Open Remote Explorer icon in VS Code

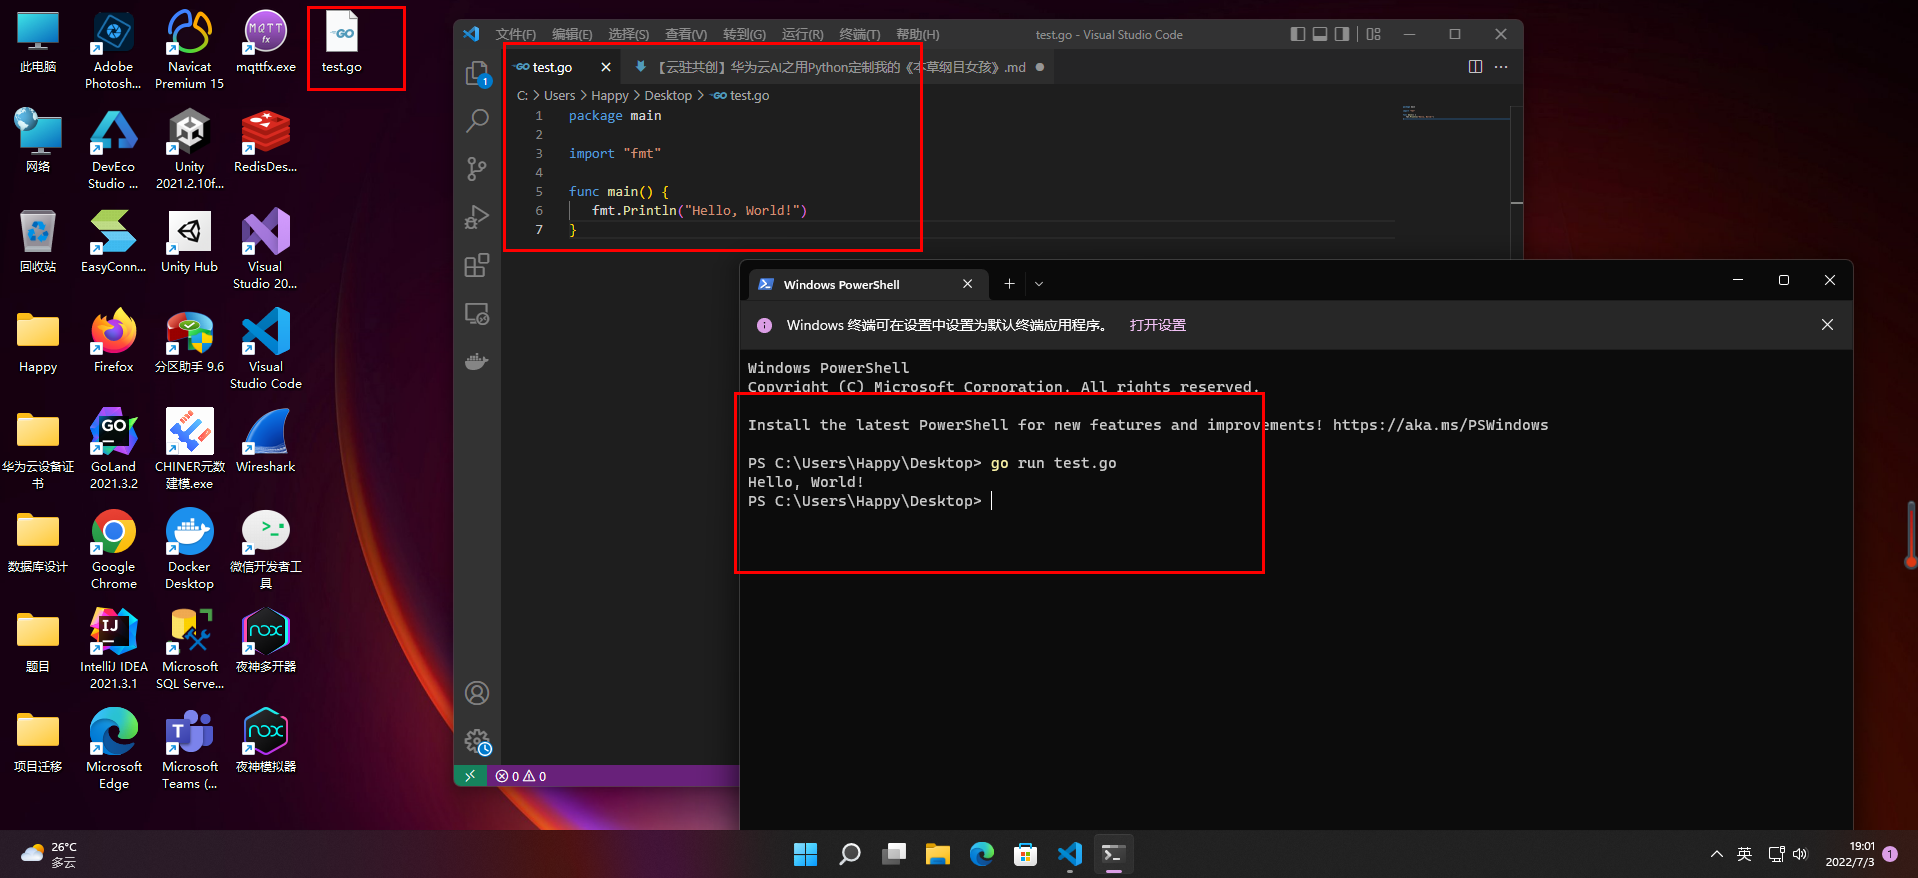point(477,314)
